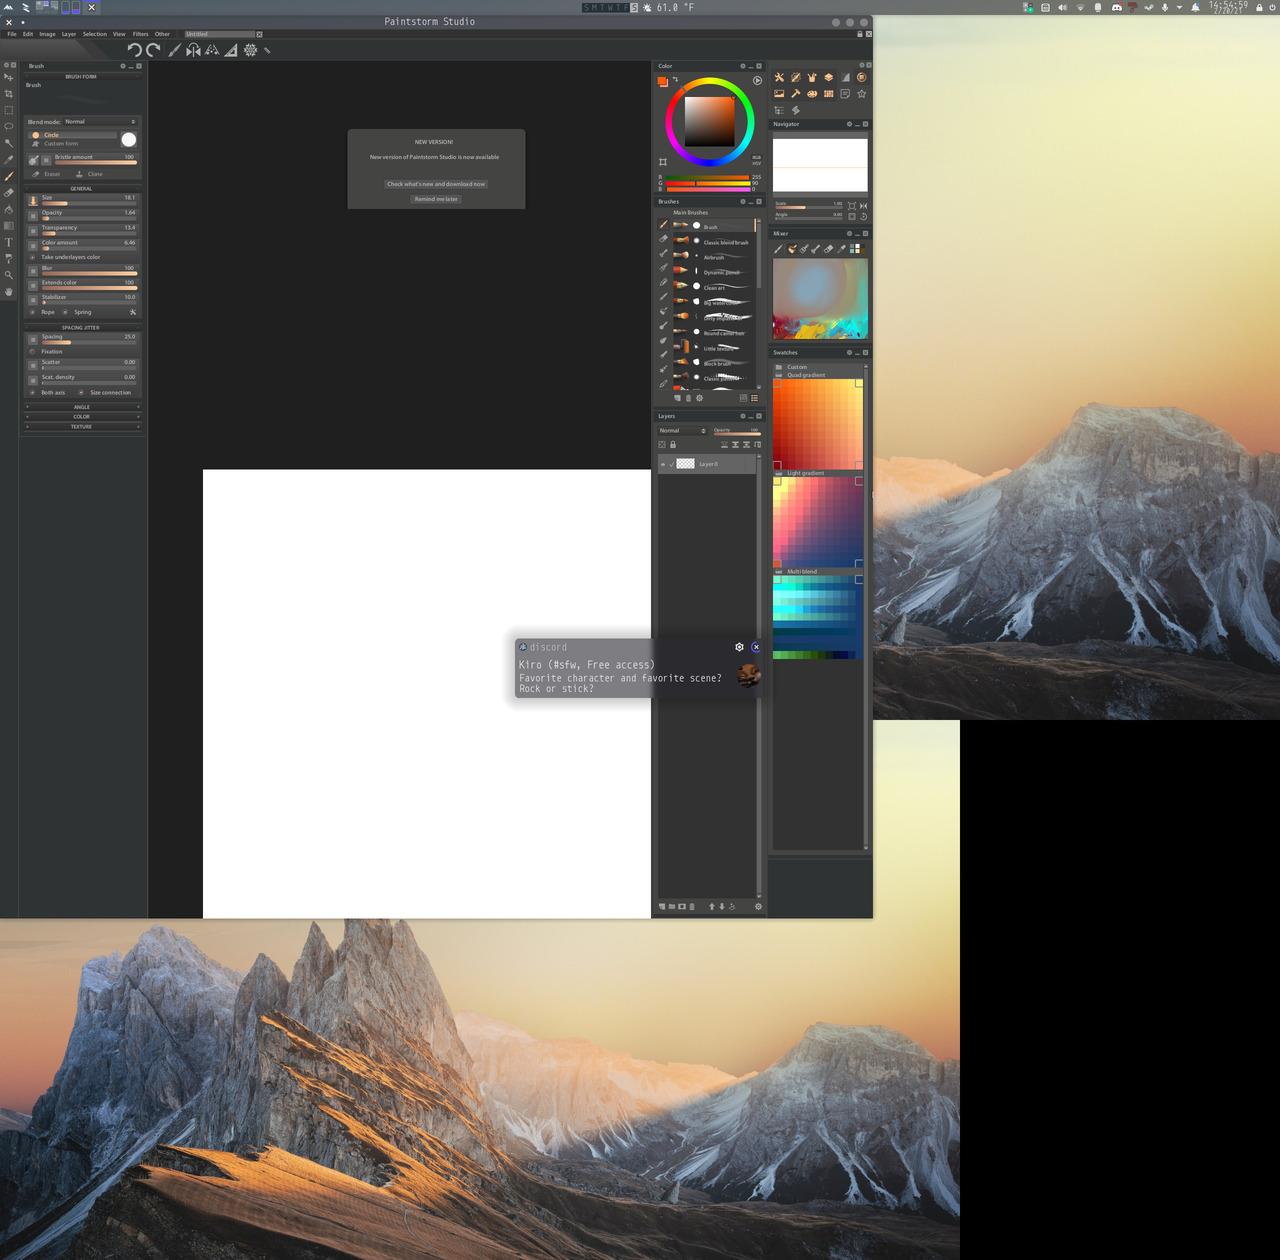1280x1260 pixels.
Task: Click flip horizontal icon in Navigator
Action: click(x=863, y=206)
